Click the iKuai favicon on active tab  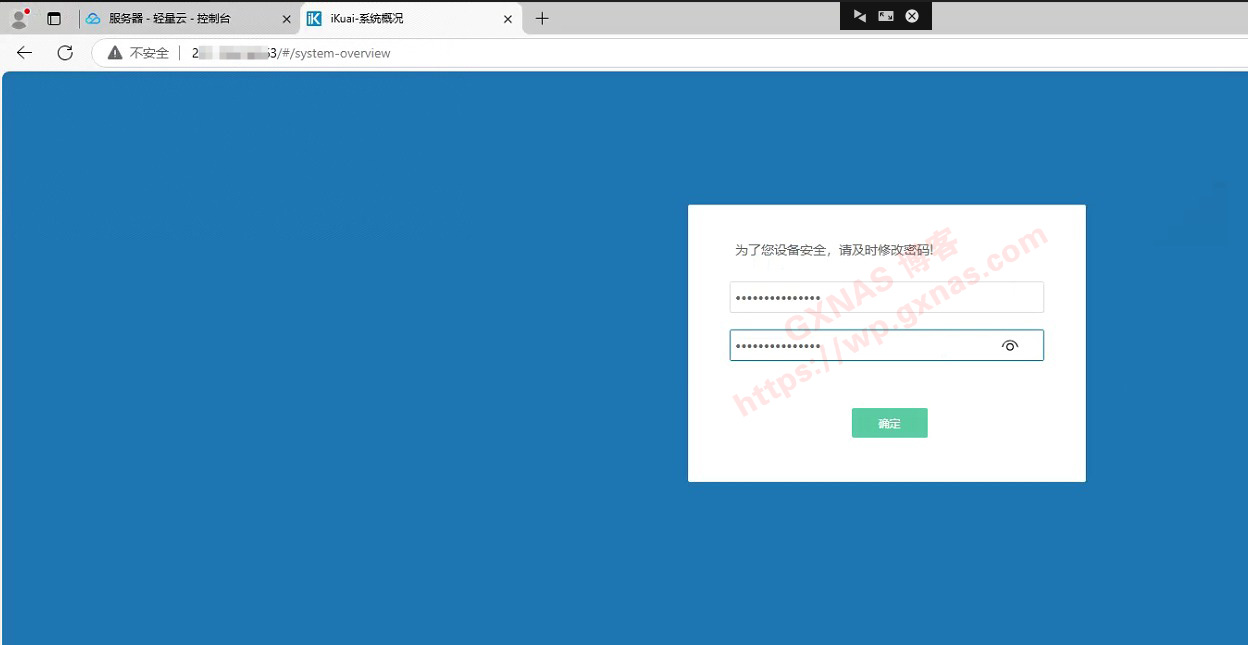tap(314, 18)
